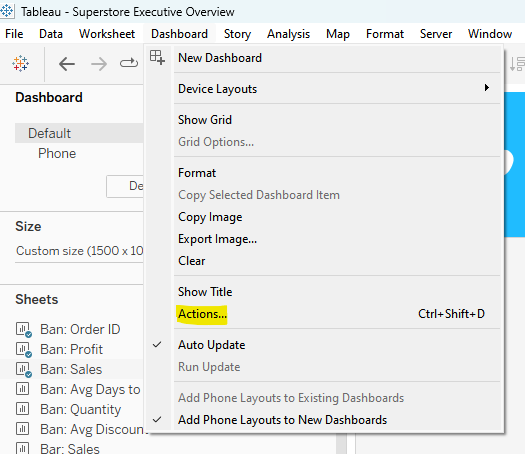Select the Ban: Order ID sheet

pyautogui.click(x=80, y=329)
